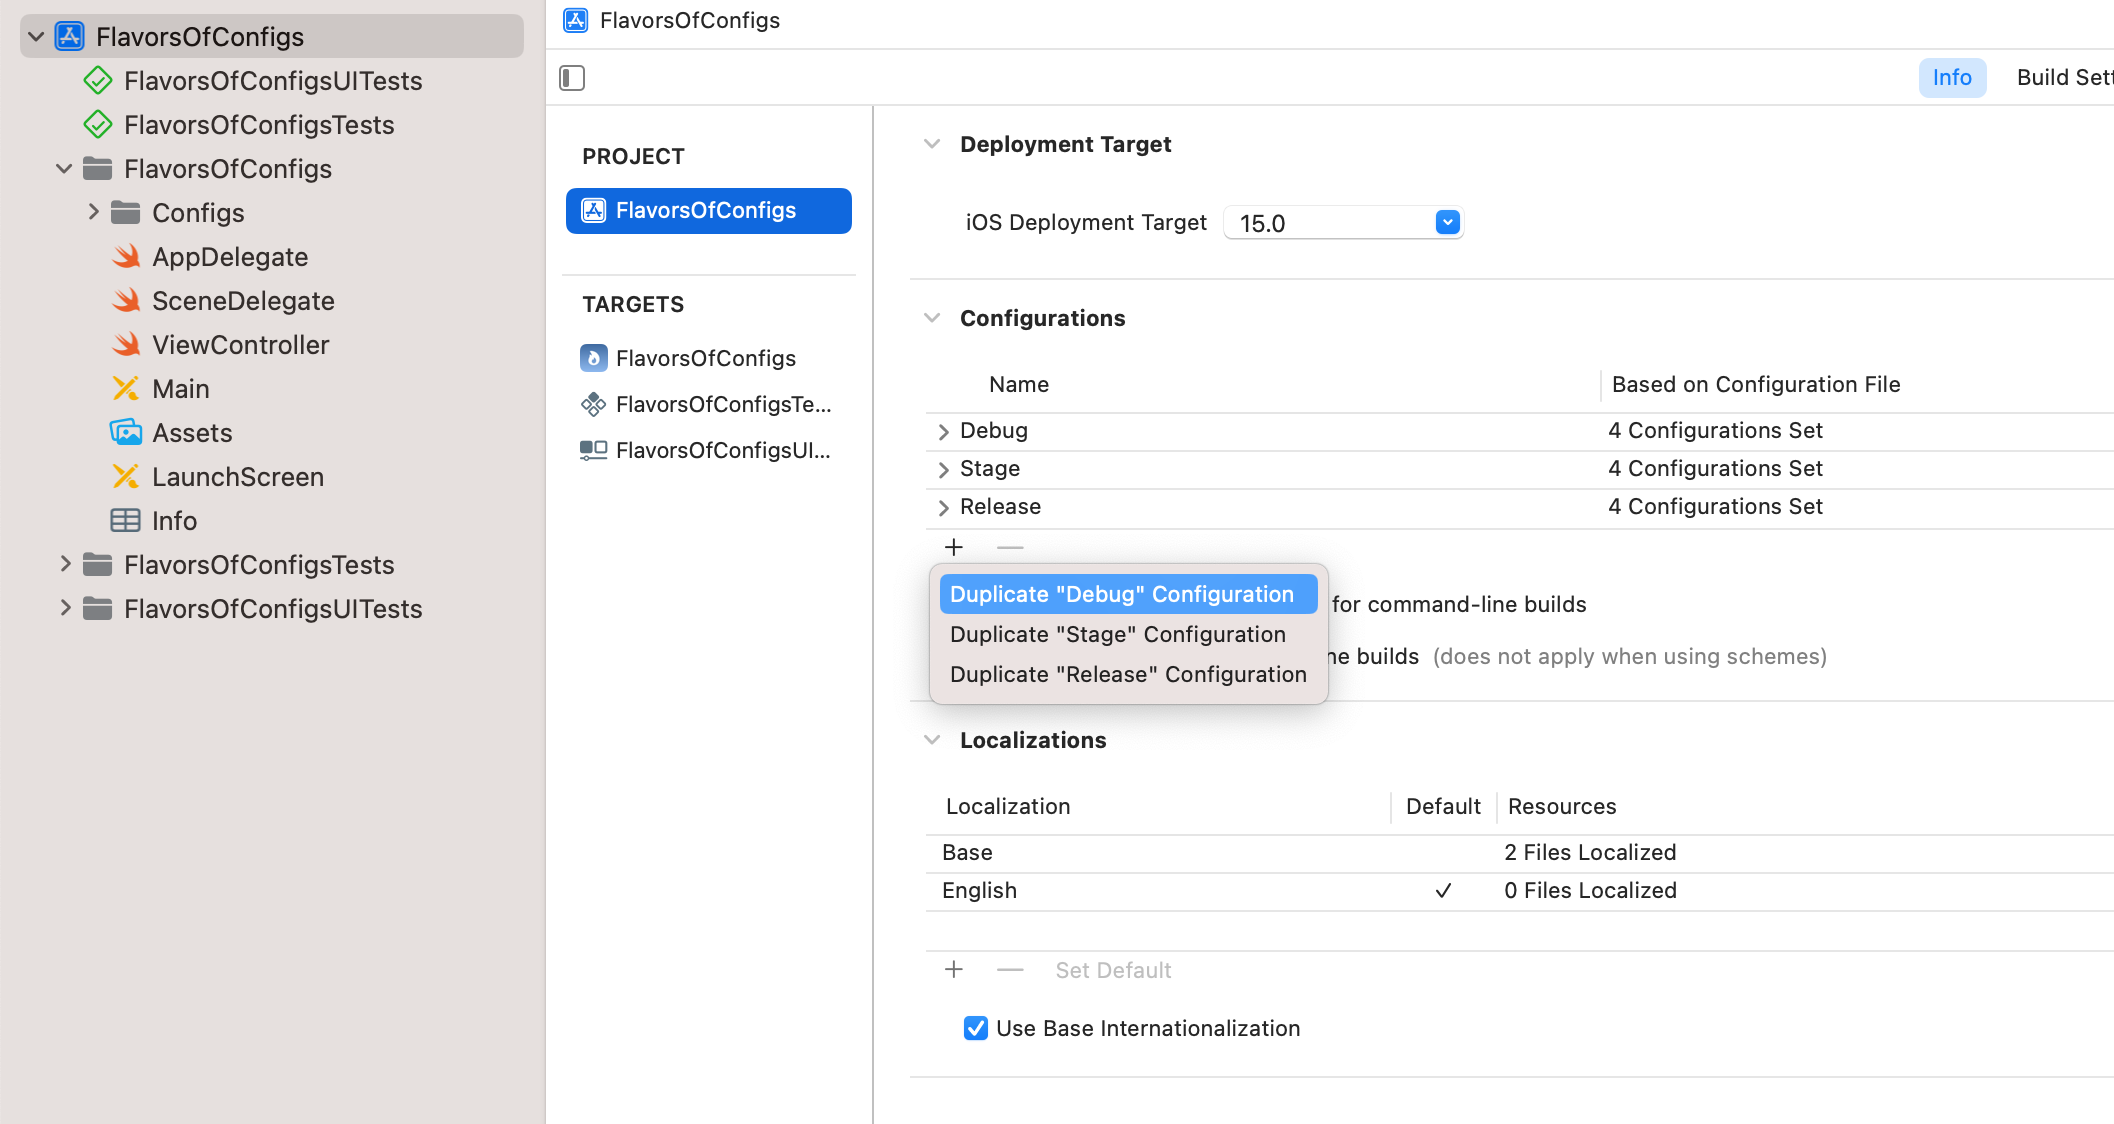Image resolution: width=2114 pixels, height=1124 pixels.
Task: Click the Info plist table icon
Action: [x=126, y=521]
